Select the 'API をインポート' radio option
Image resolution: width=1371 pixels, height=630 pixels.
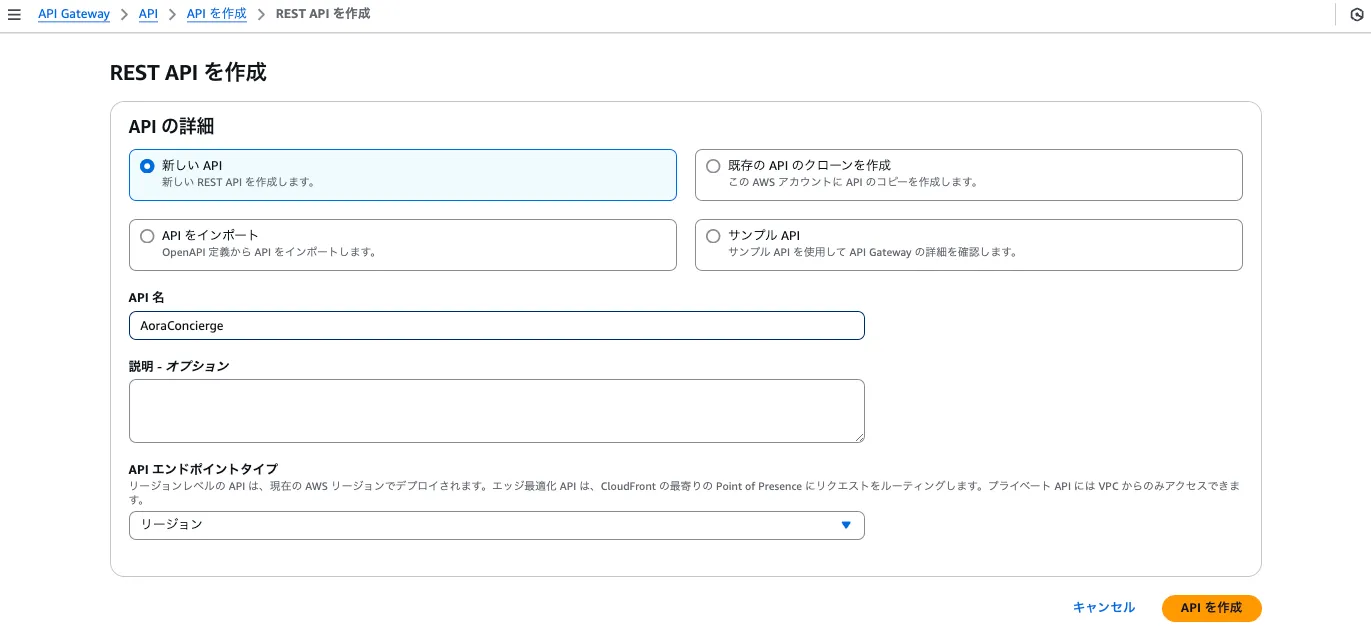coord(147,236)
